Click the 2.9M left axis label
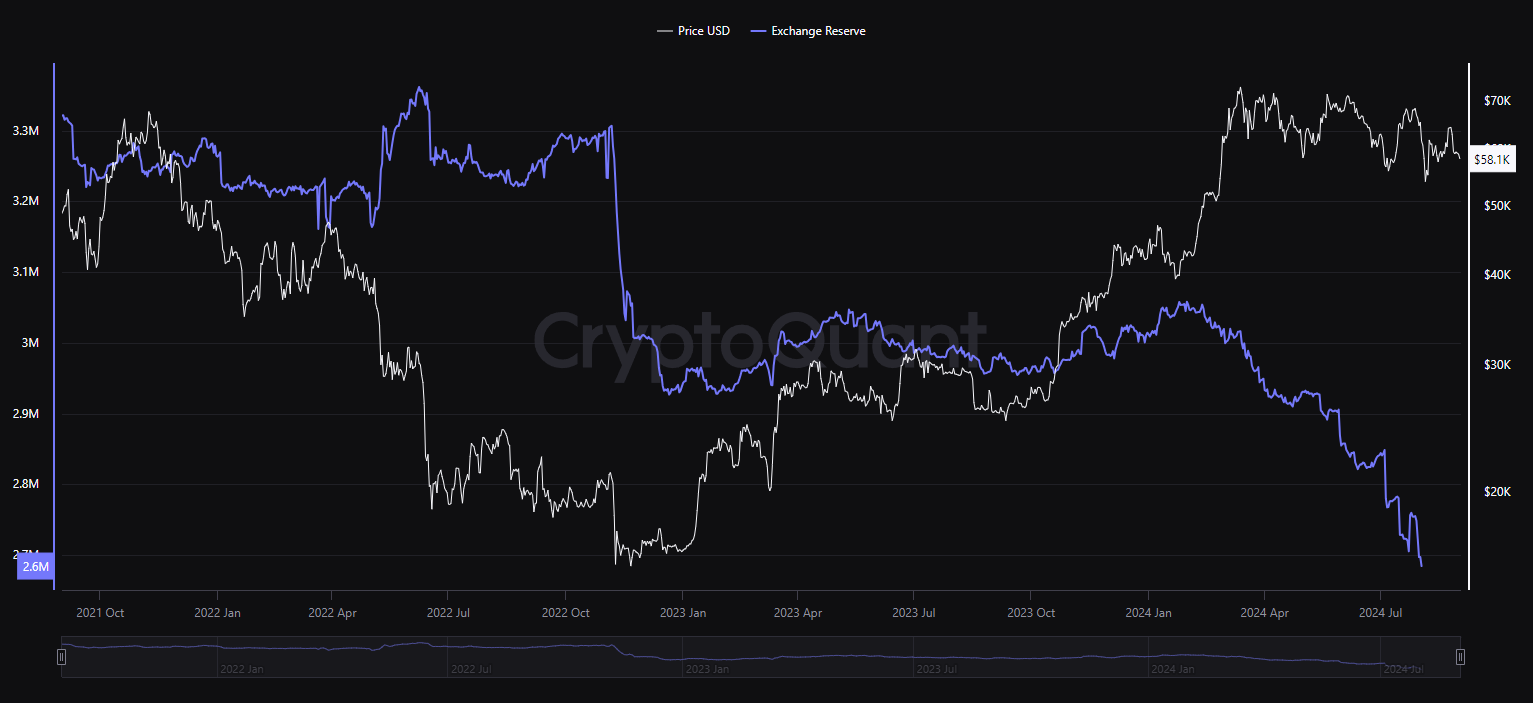This screenshot has width=1533, height=703. coord(26,413)
